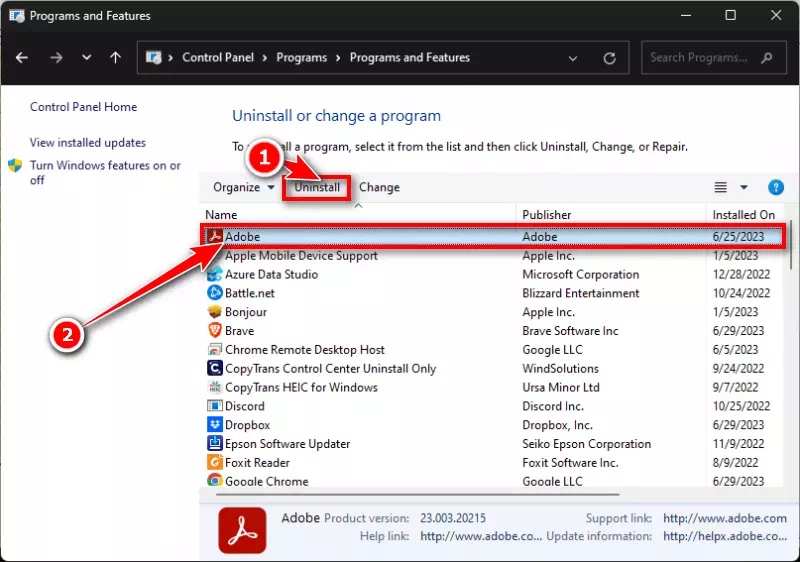
Task: Sort by the Publisher column header
Action: coord(546,215)
